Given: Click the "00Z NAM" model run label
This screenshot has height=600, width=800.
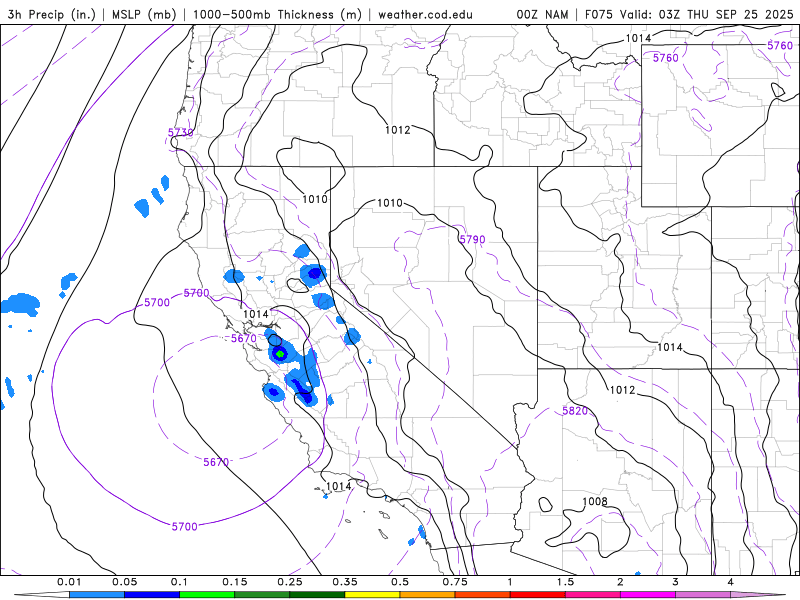Looking at the screenshot, I should pos(542,14).
